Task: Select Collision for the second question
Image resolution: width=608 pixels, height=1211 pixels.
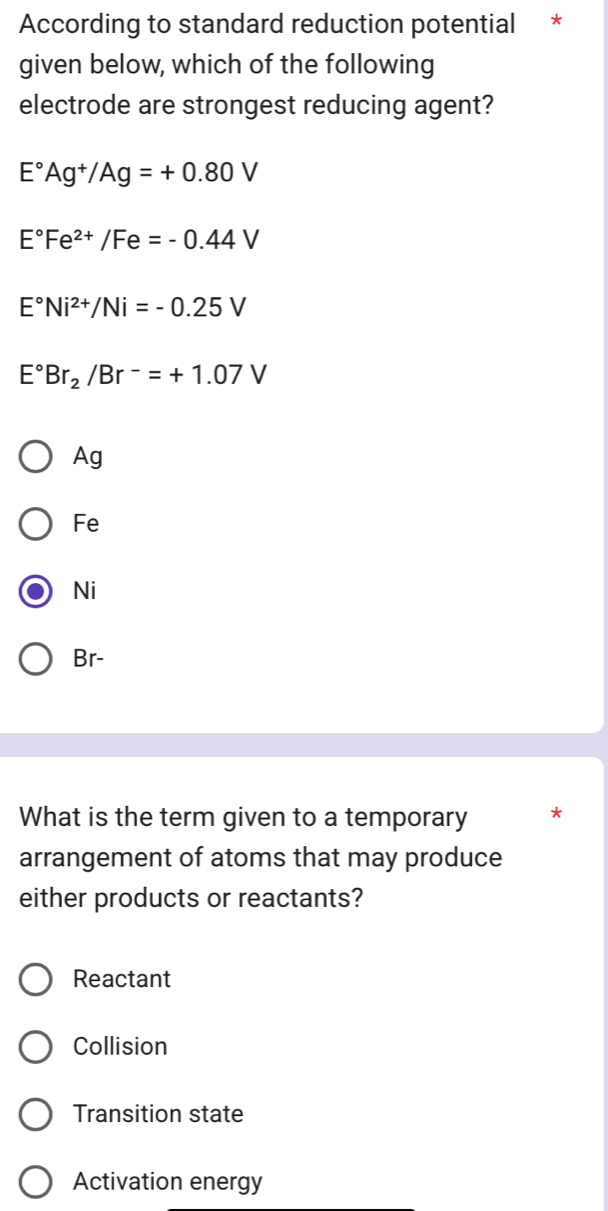Action: (x=36, y=1047)
